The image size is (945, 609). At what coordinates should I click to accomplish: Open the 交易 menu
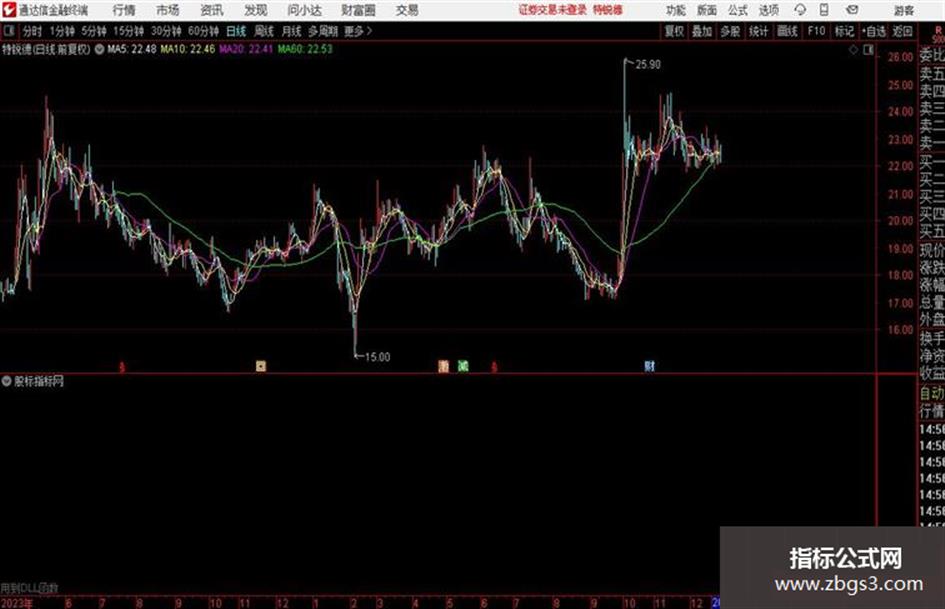click(407, 10)
